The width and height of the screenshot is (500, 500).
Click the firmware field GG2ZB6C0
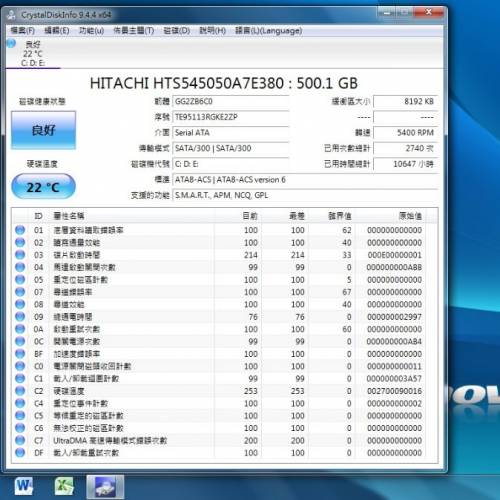231,101
